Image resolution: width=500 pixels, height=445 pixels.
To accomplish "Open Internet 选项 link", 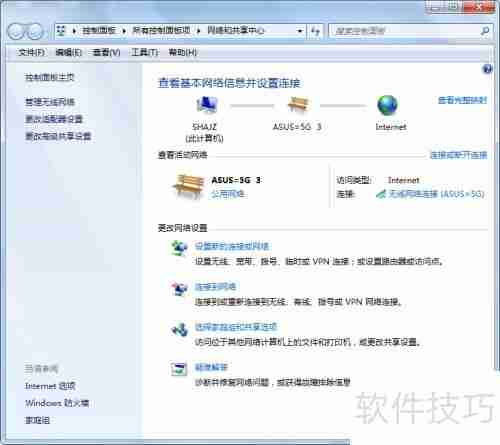I will pos(50,386).
